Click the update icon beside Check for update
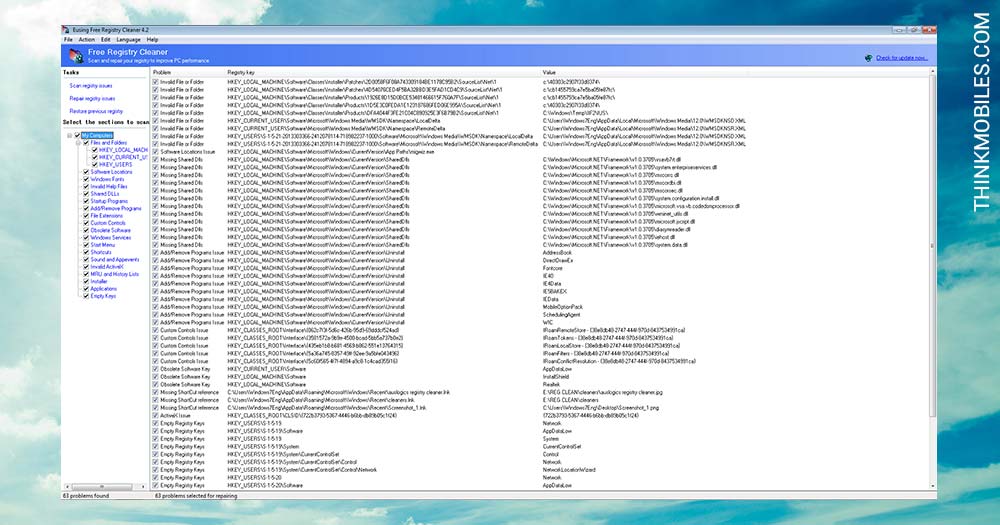Screen dimensions: 1000x525 869,58
